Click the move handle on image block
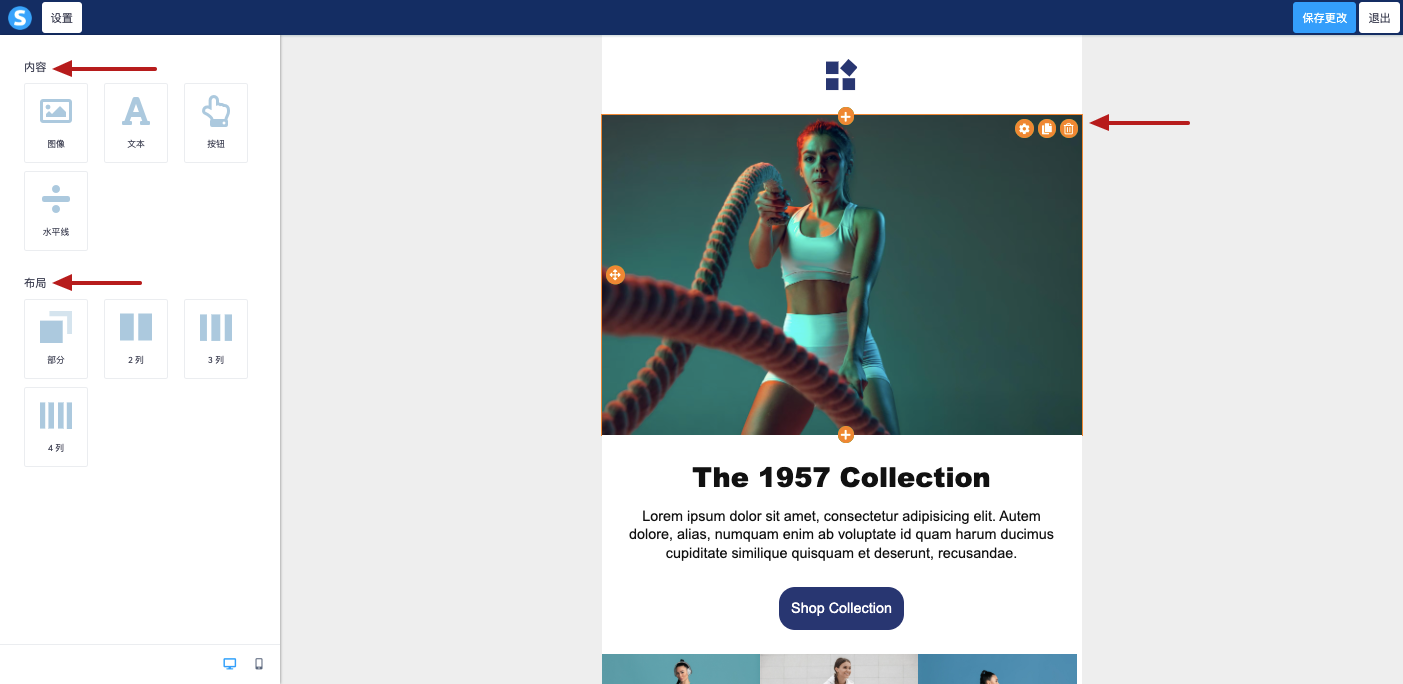1403x684 pixels. click(615, 275)
